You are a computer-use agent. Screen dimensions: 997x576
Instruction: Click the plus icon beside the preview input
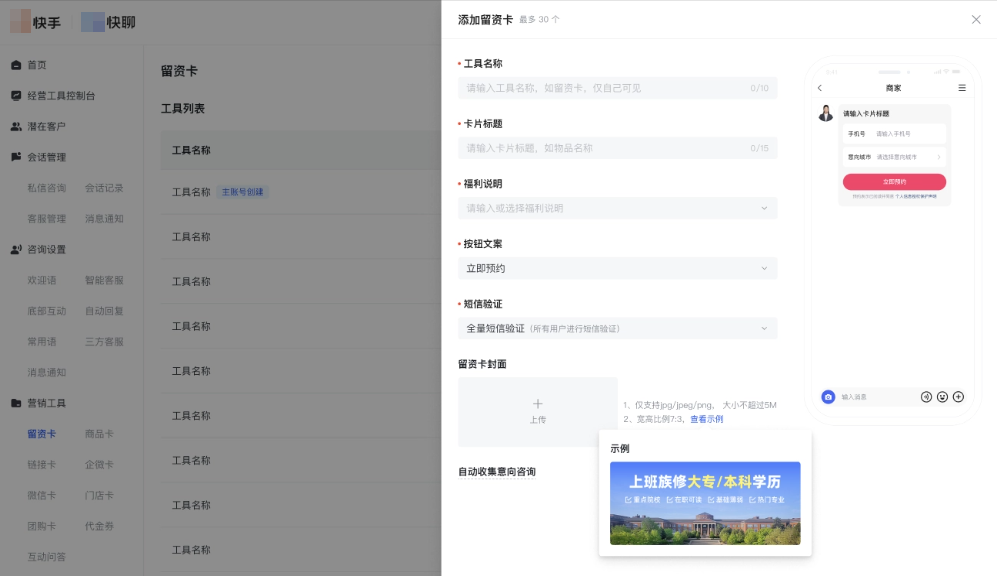[x=957, y=397]
